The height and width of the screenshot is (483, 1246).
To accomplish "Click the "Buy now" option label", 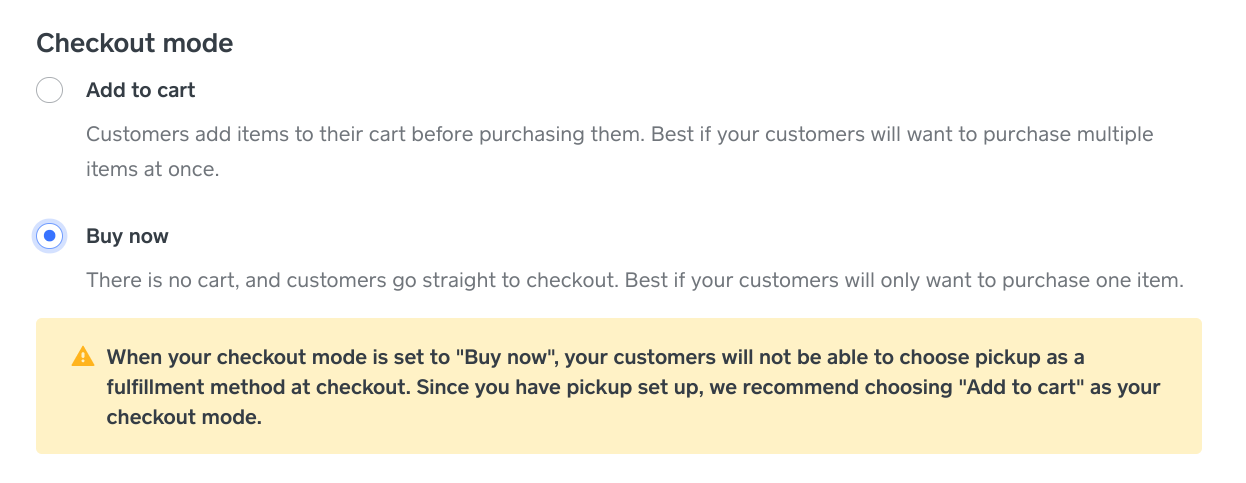I will click(x=127, y=237).
